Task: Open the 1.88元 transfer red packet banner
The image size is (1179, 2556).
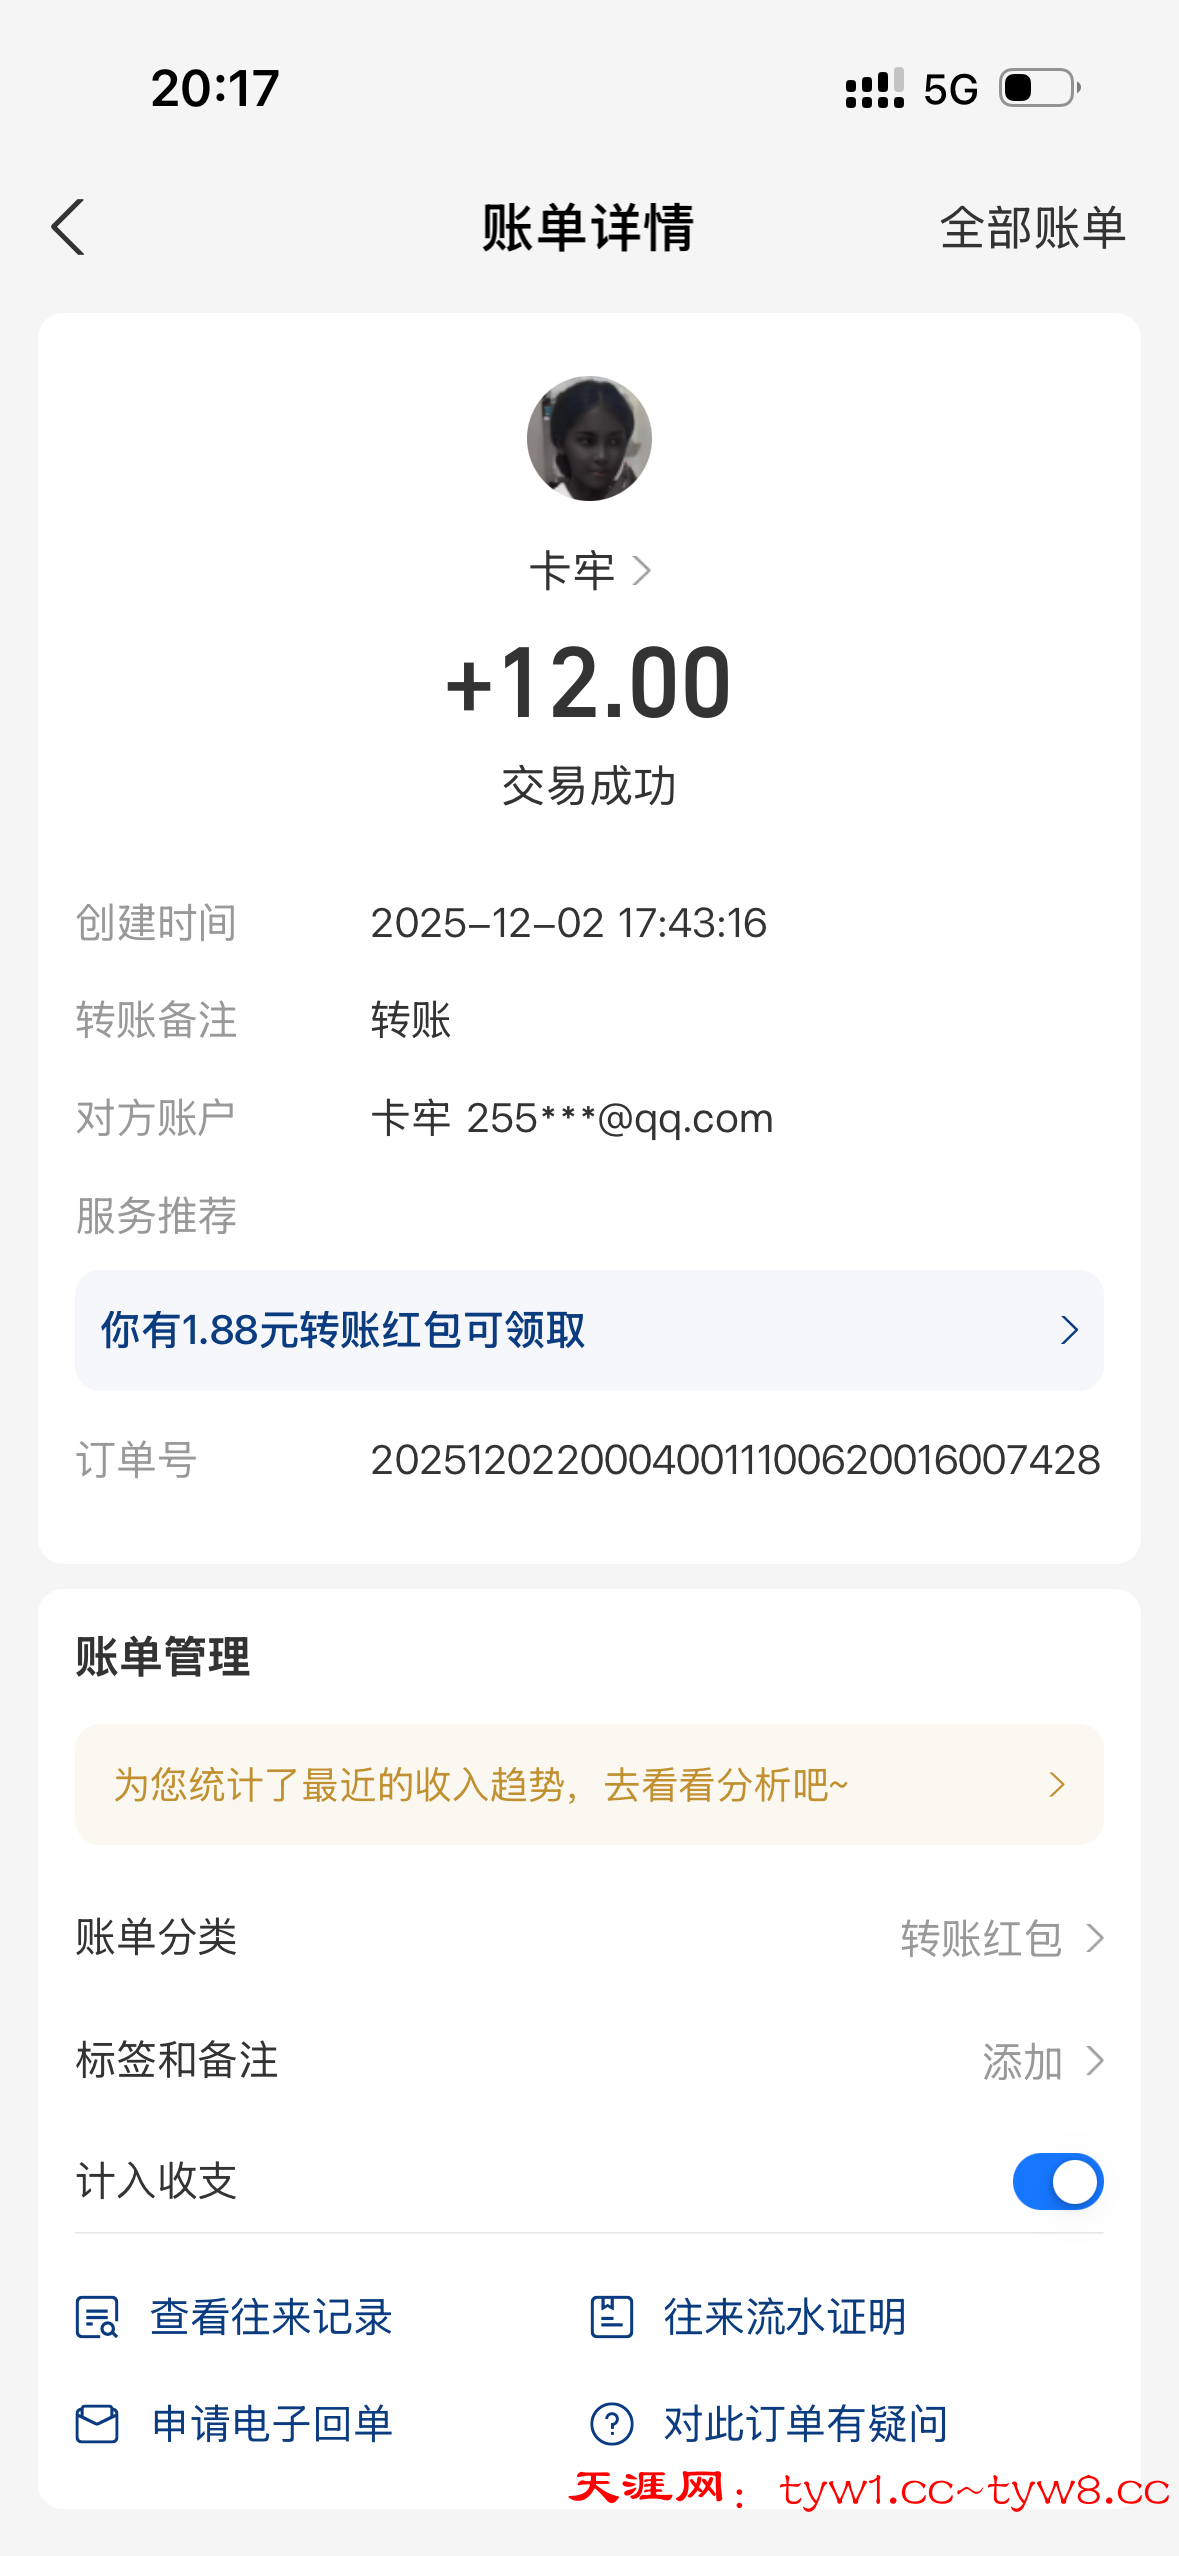Action: [589, 1330]
